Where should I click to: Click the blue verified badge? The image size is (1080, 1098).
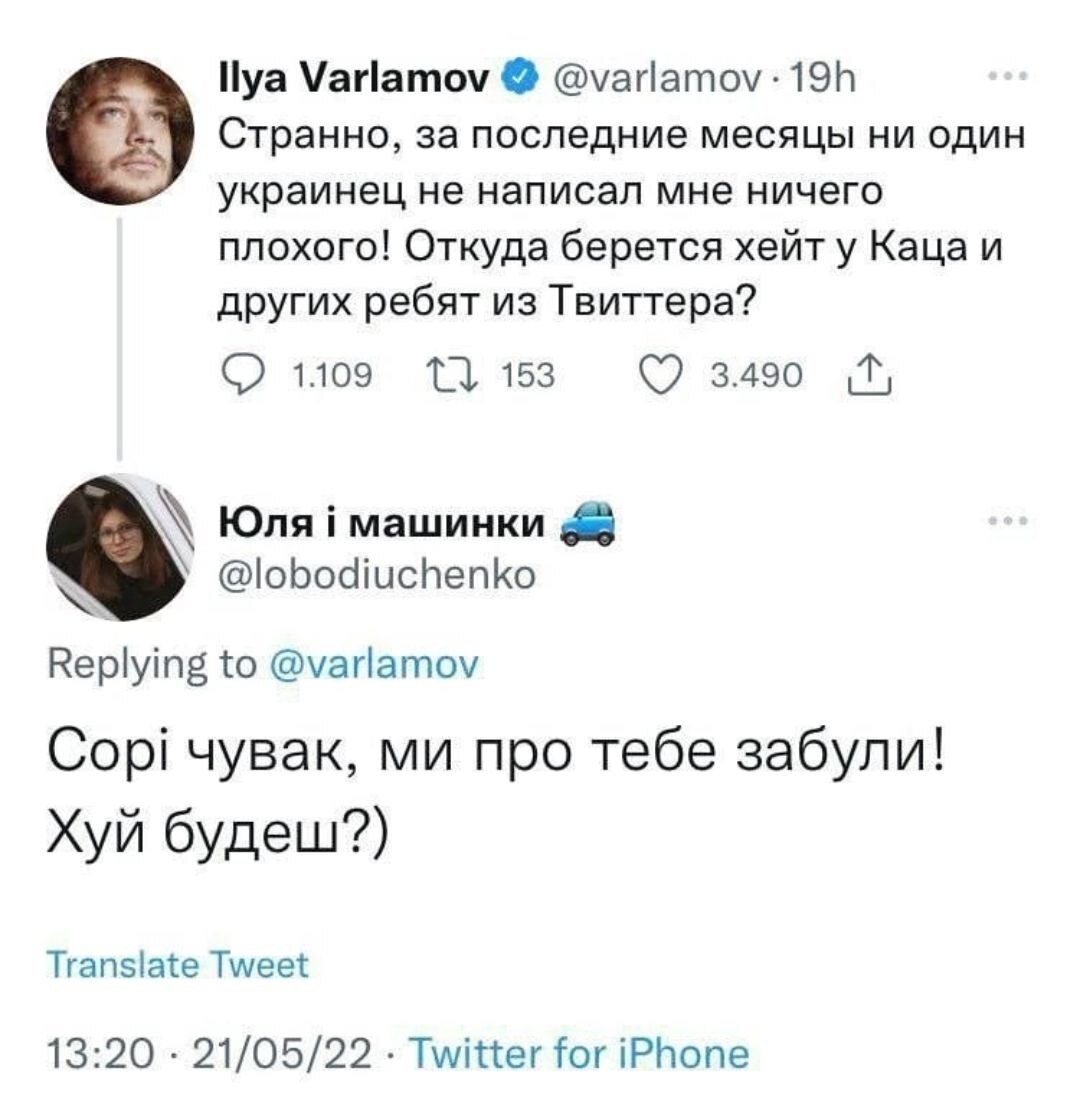520,74
